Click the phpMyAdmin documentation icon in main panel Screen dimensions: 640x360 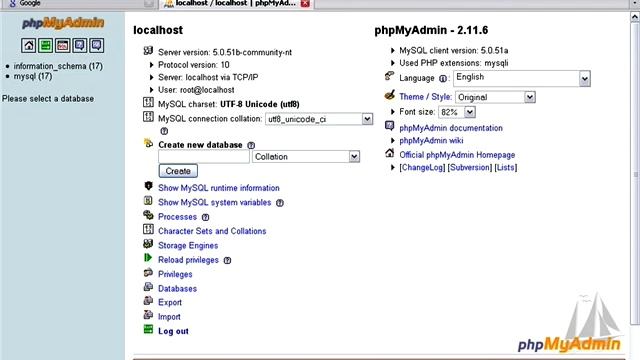point(390,126)
